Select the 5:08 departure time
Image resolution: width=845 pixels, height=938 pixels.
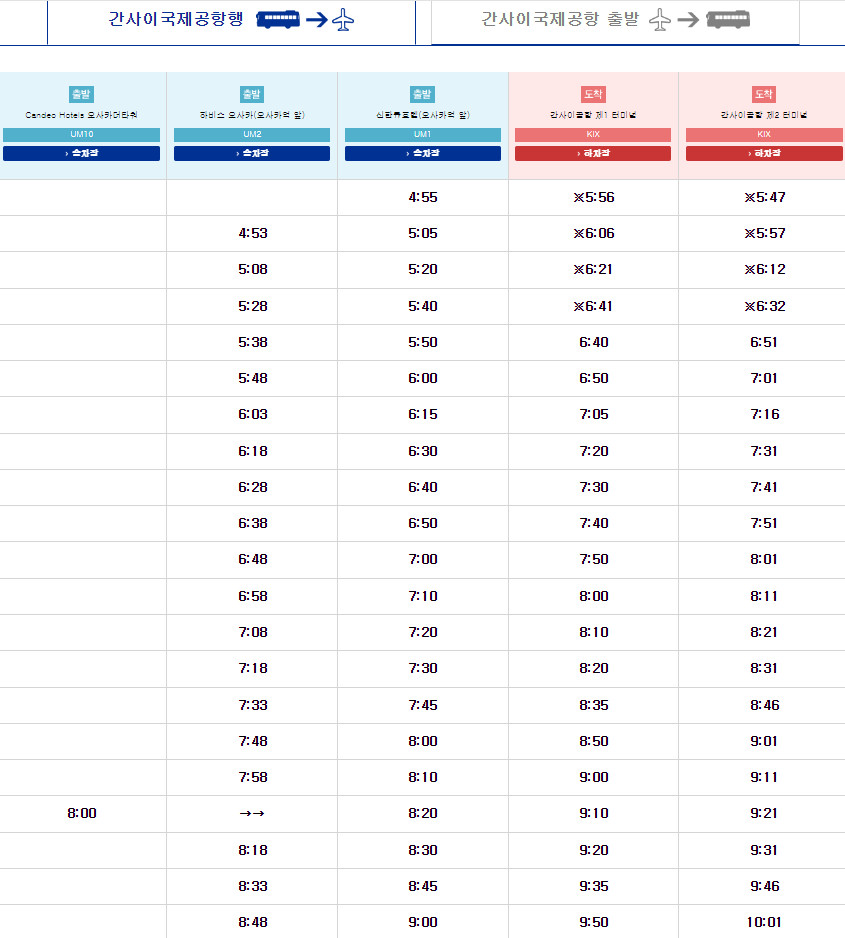252,269
